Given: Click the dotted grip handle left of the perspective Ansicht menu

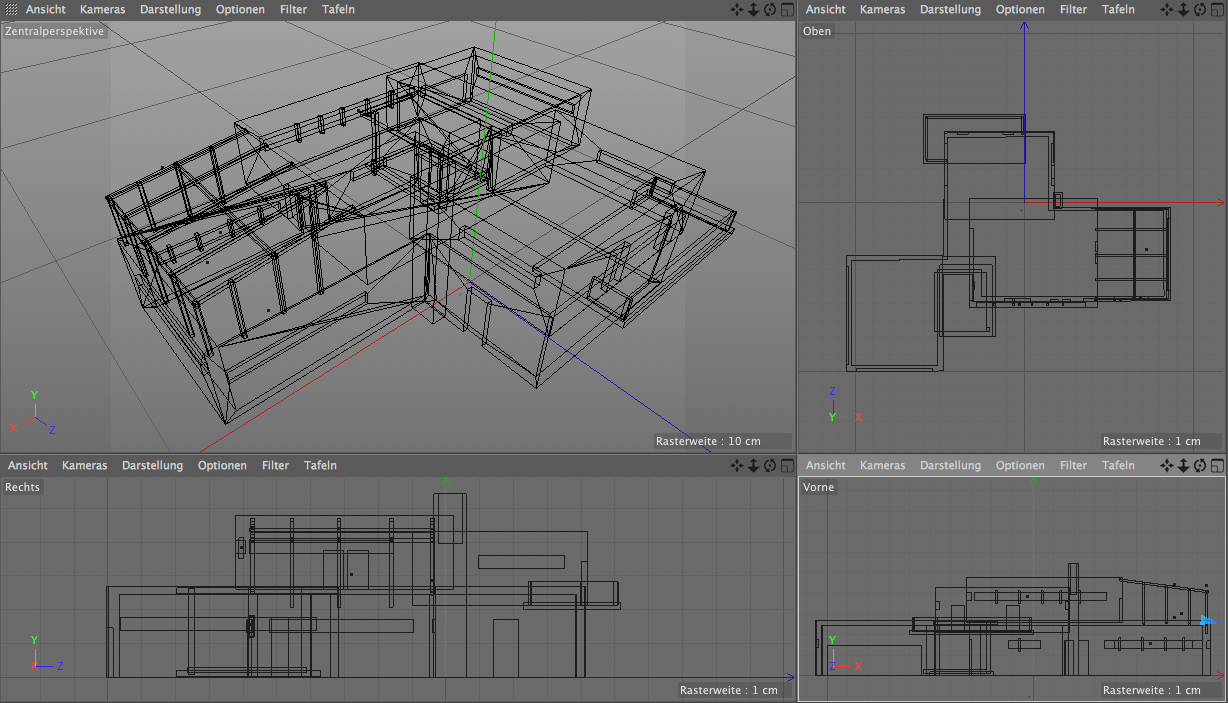Looking at the screenshot, I should 11,10.
